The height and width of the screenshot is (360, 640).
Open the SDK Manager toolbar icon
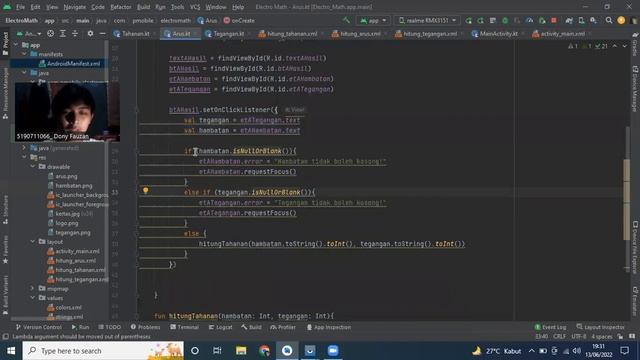coord(593,20)
